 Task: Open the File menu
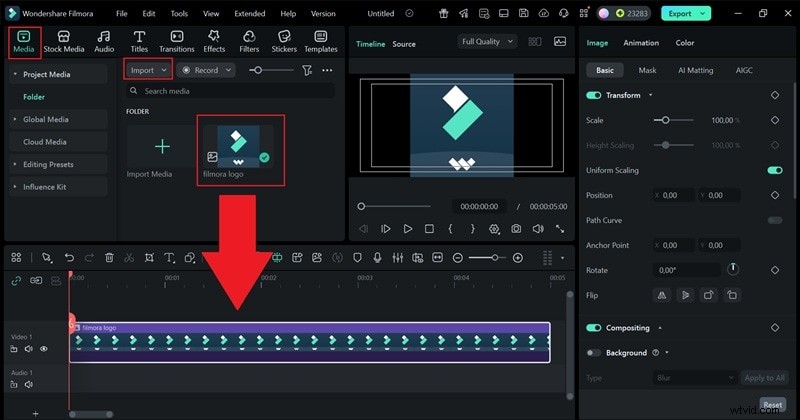(x=121, y=14)
